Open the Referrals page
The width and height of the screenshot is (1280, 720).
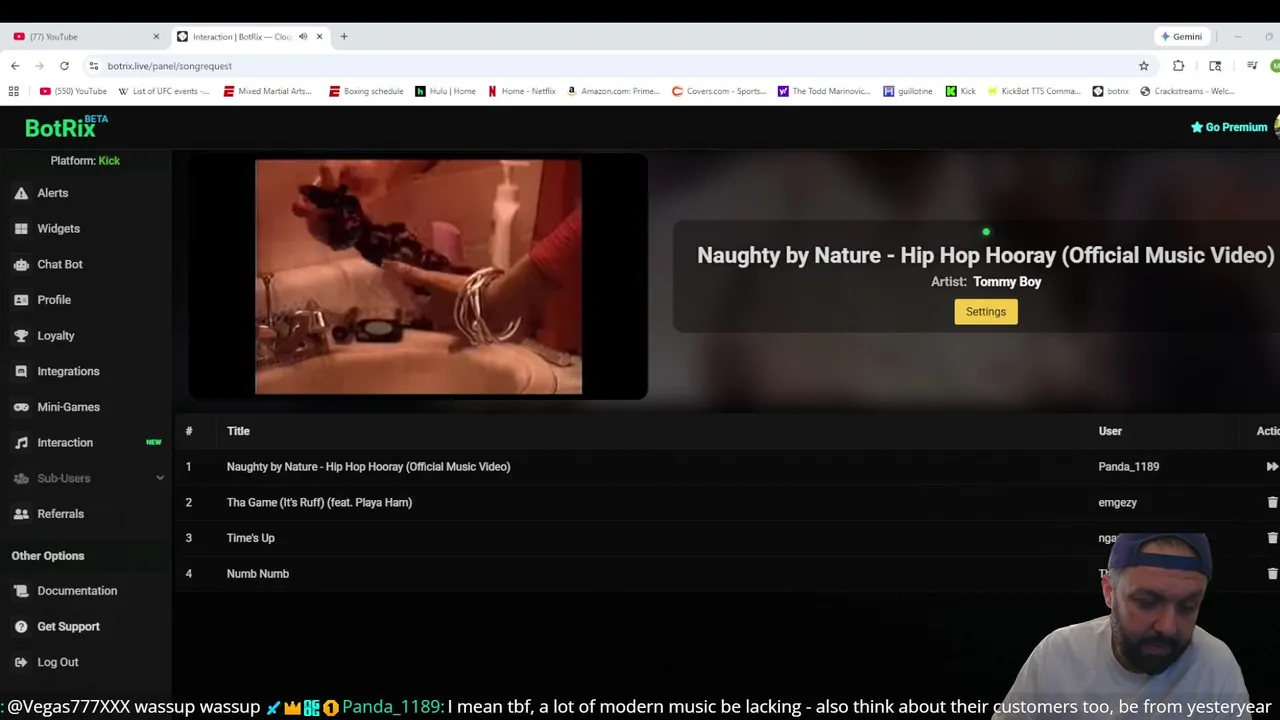60,514
